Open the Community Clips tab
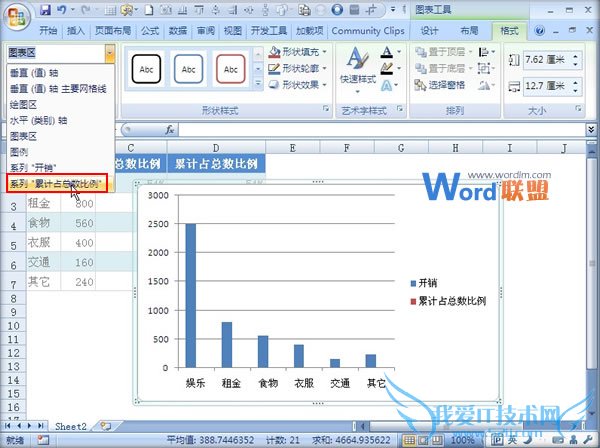The height and width of the screenshot is (448, 600). pos(369,31)
